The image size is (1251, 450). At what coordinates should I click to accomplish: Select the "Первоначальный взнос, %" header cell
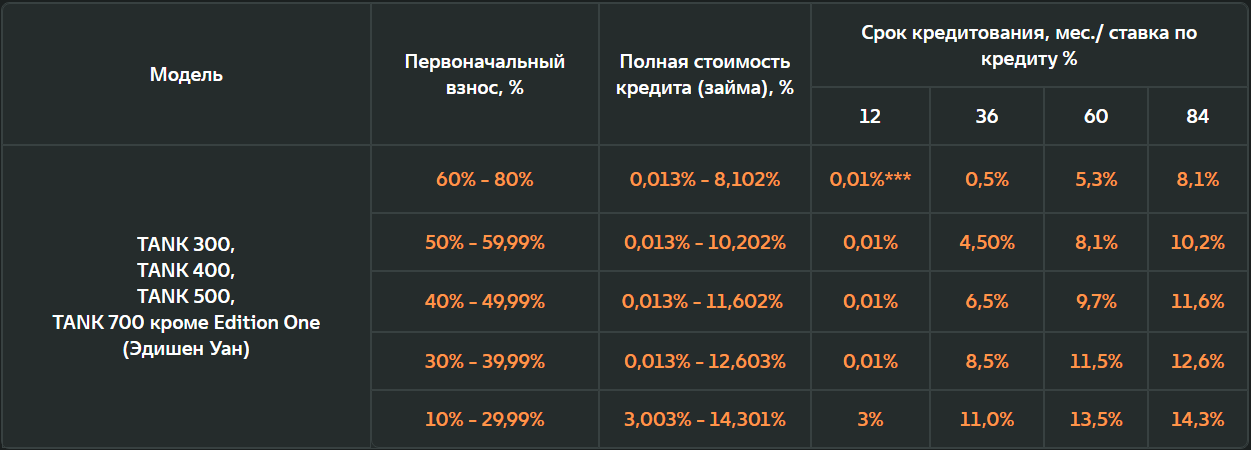[x=485, y=74]
